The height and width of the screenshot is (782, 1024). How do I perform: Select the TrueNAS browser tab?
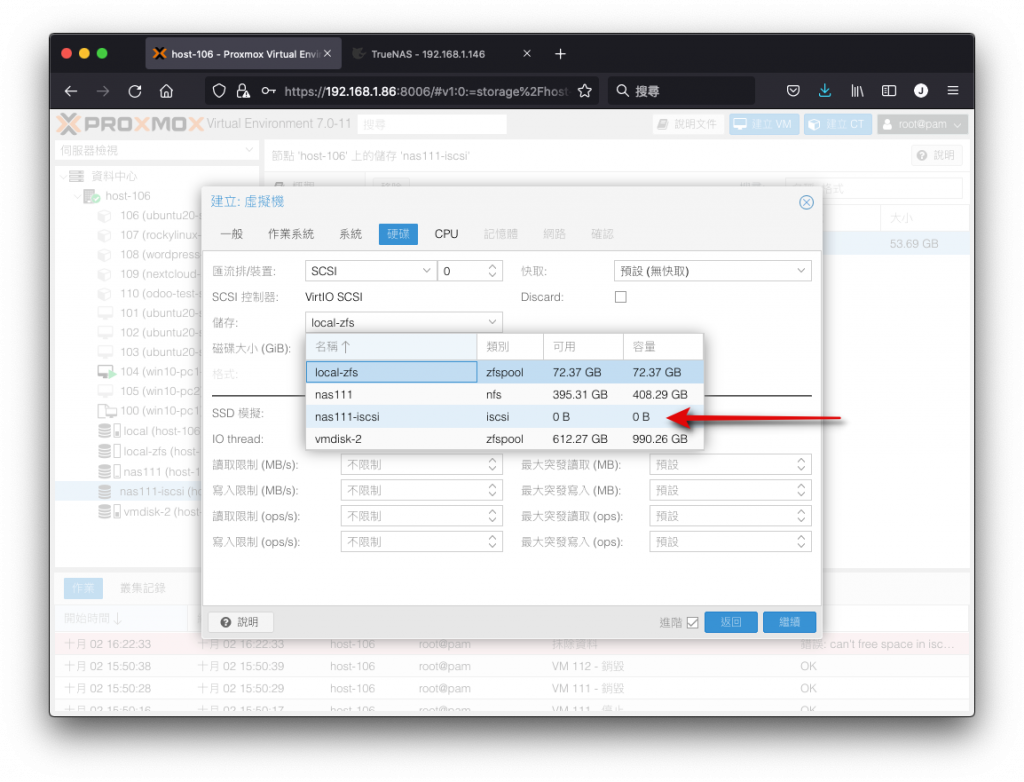pyautogui.click(x=441, y=54)
